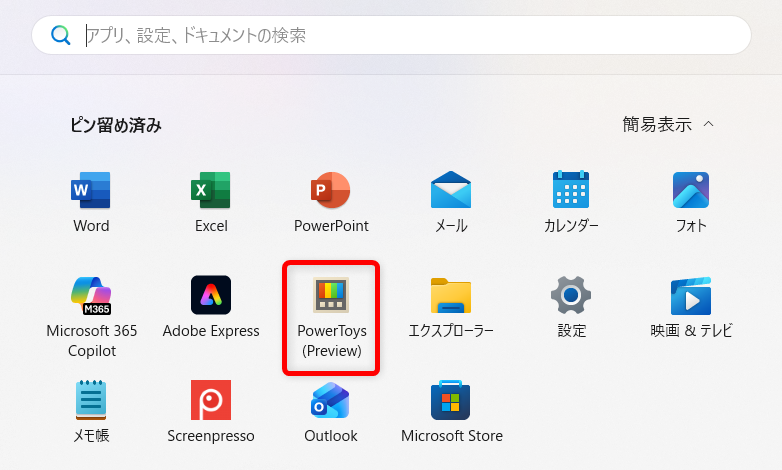Image resolution: width=782 pixels, height=470 pixels.
Task: Open the メール mail app icon
Action: pos(451,190)
